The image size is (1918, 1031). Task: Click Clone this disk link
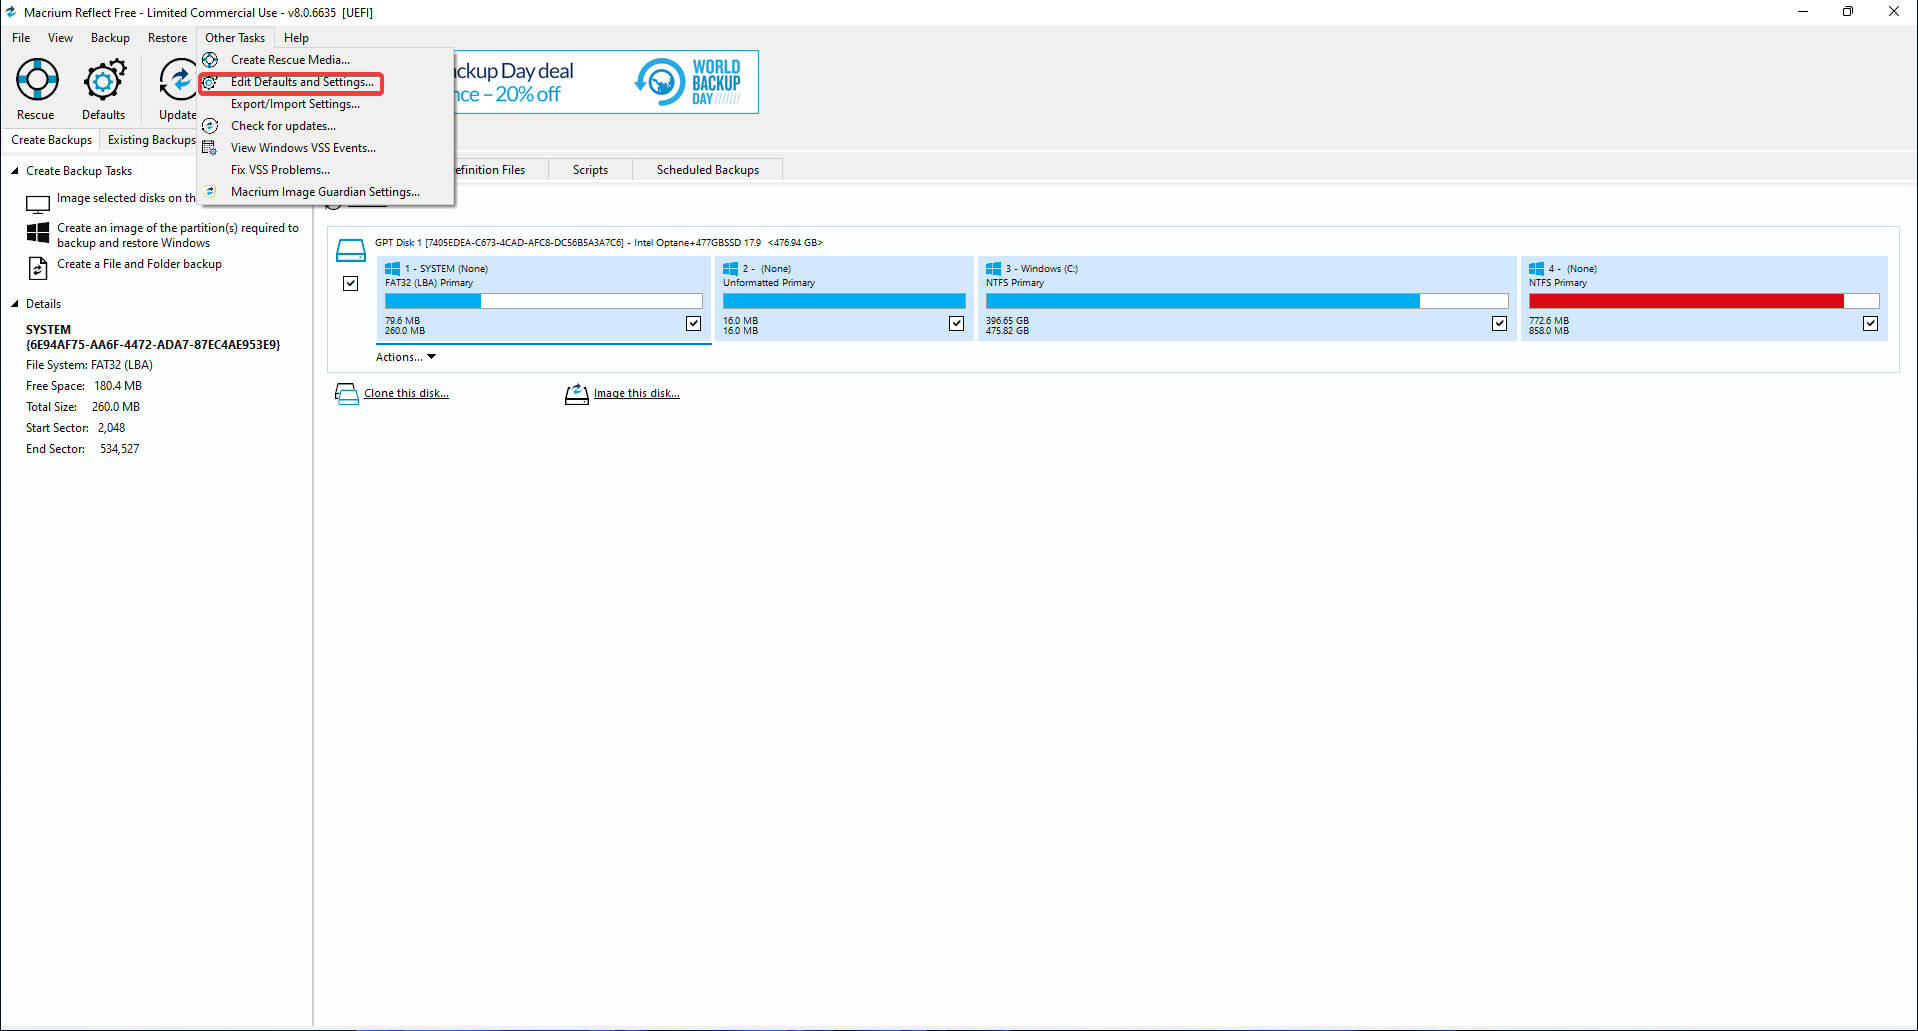coord(406,394)
